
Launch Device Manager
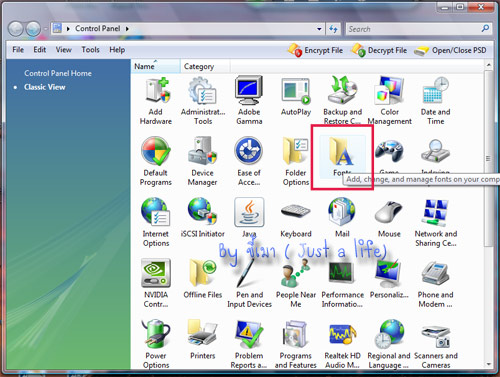202,162
